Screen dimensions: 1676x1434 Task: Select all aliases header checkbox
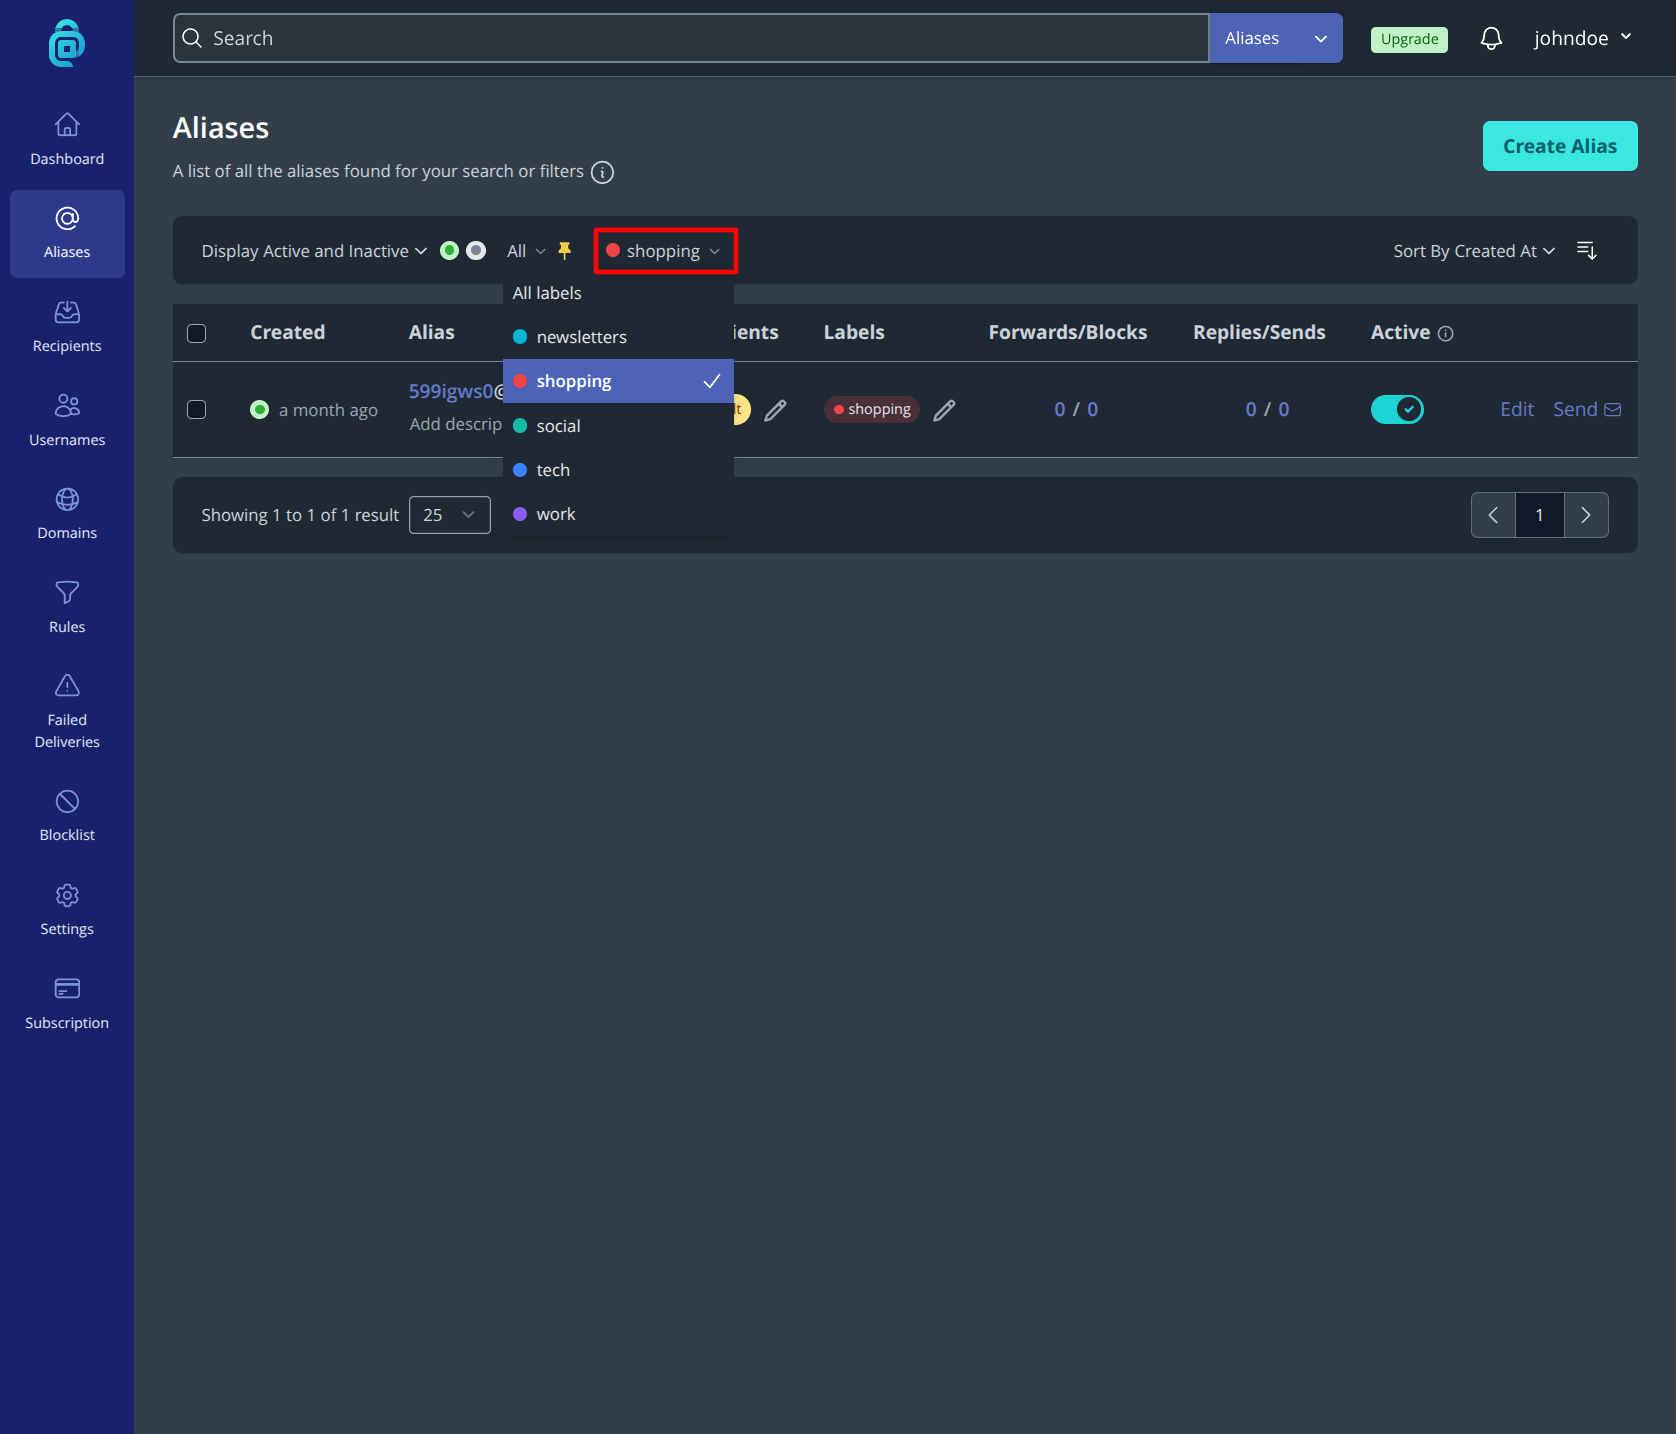click(x=197, y=333)
